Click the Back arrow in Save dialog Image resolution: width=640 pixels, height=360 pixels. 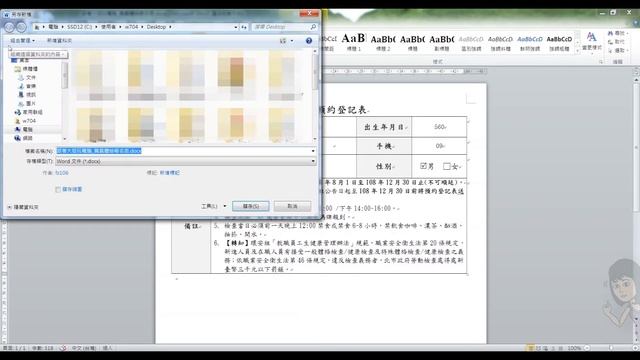pos(10,27)
